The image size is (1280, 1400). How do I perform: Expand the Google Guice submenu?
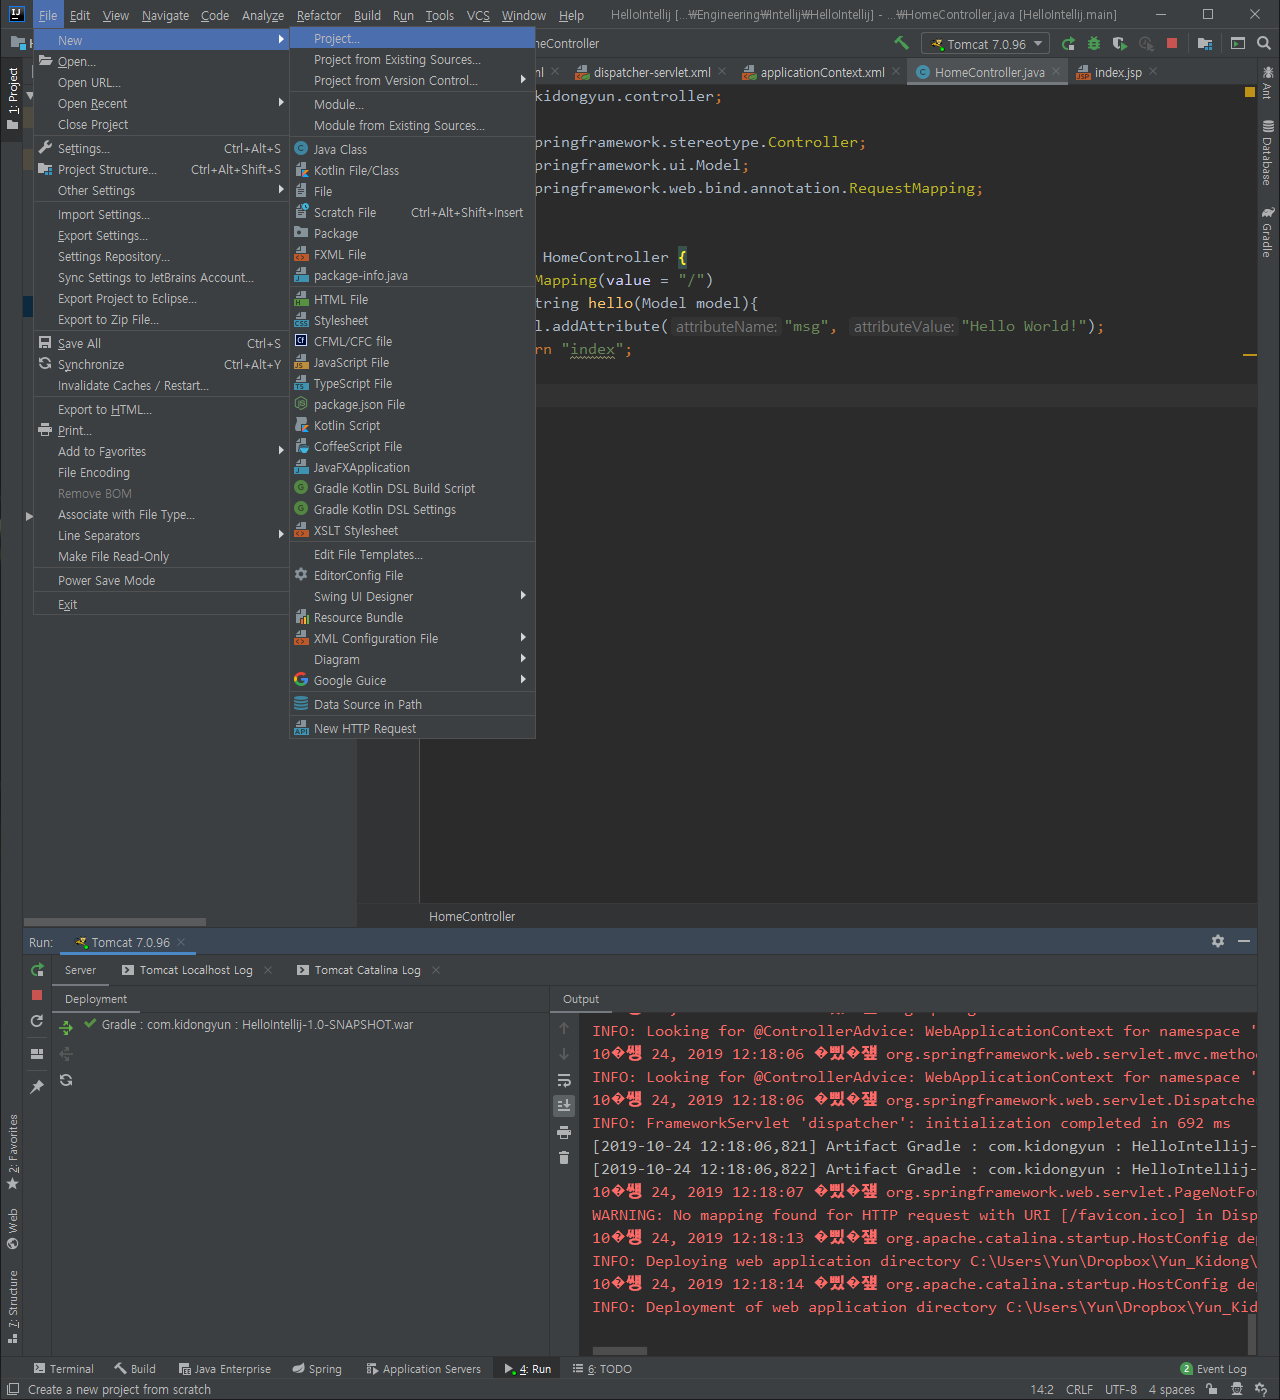point(412,680)
